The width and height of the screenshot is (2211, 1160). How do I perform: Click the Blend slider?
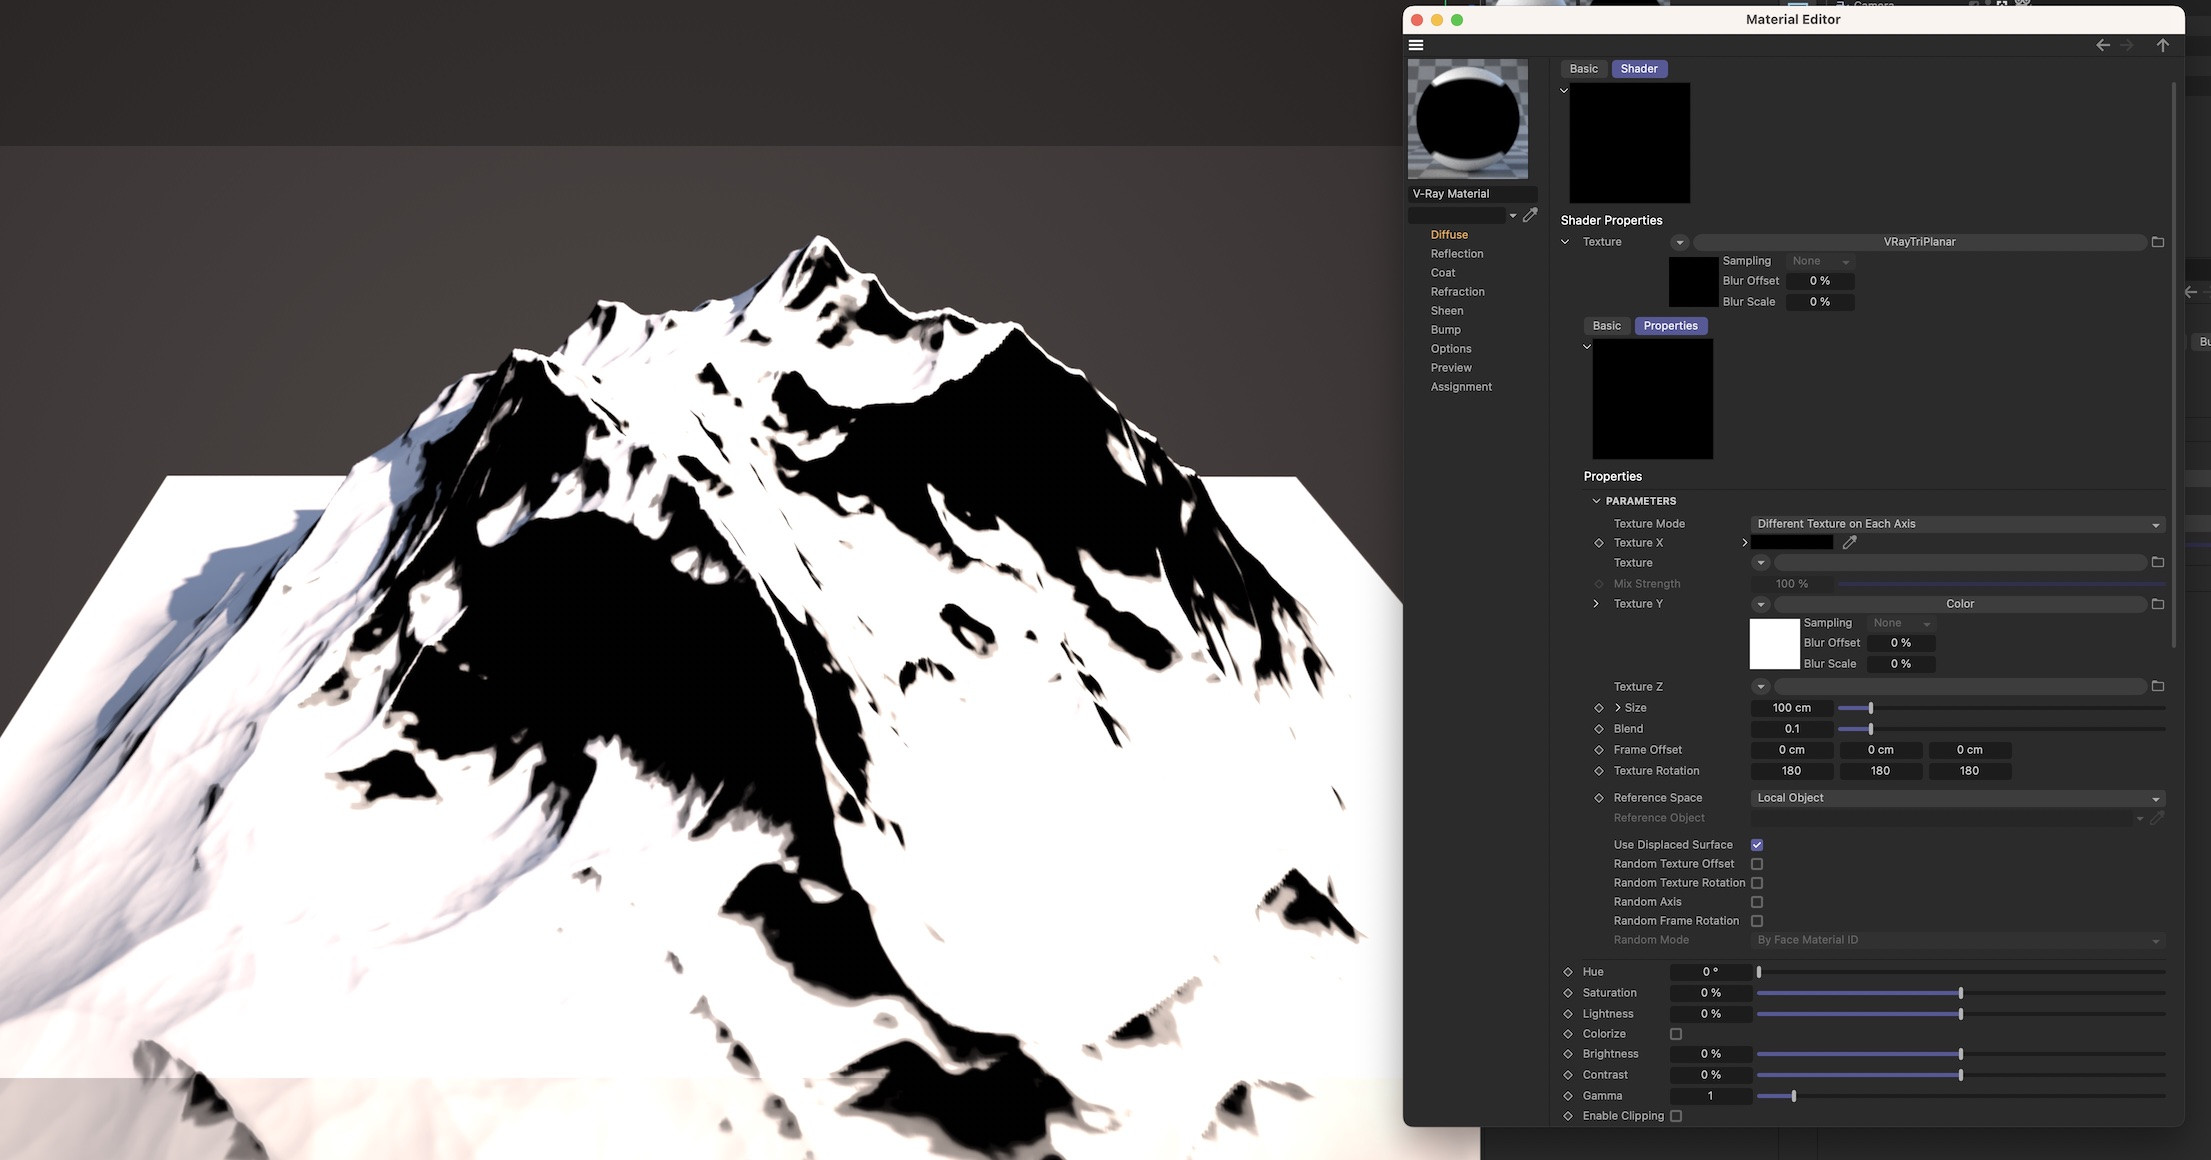(2002, 729)
